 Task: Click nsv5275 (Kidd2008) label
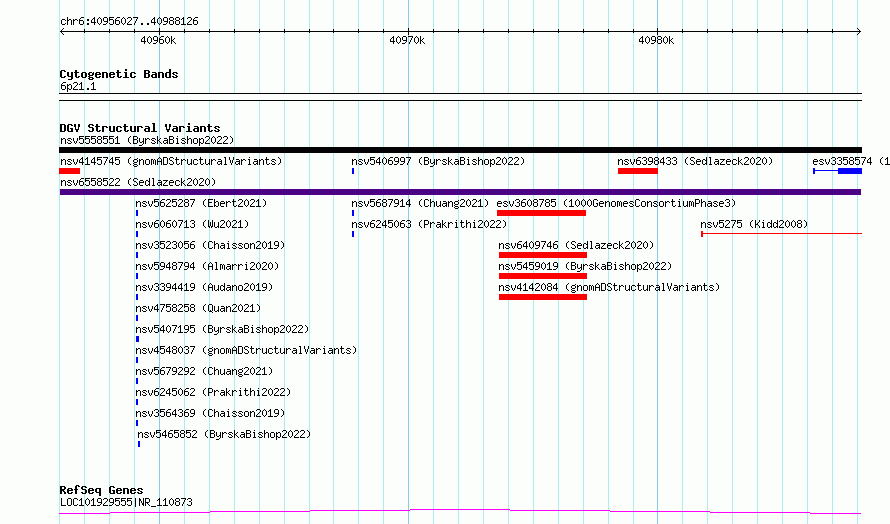(754, 224)
